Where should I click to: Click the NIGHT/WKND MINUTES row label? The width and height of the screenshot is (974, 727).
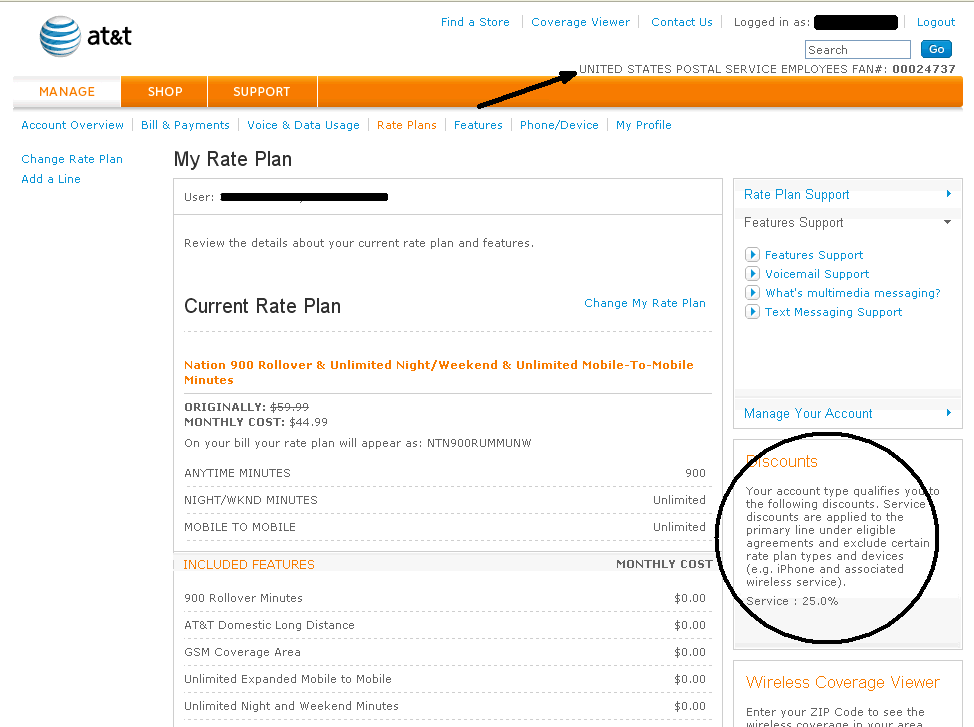tap(251, 500)
